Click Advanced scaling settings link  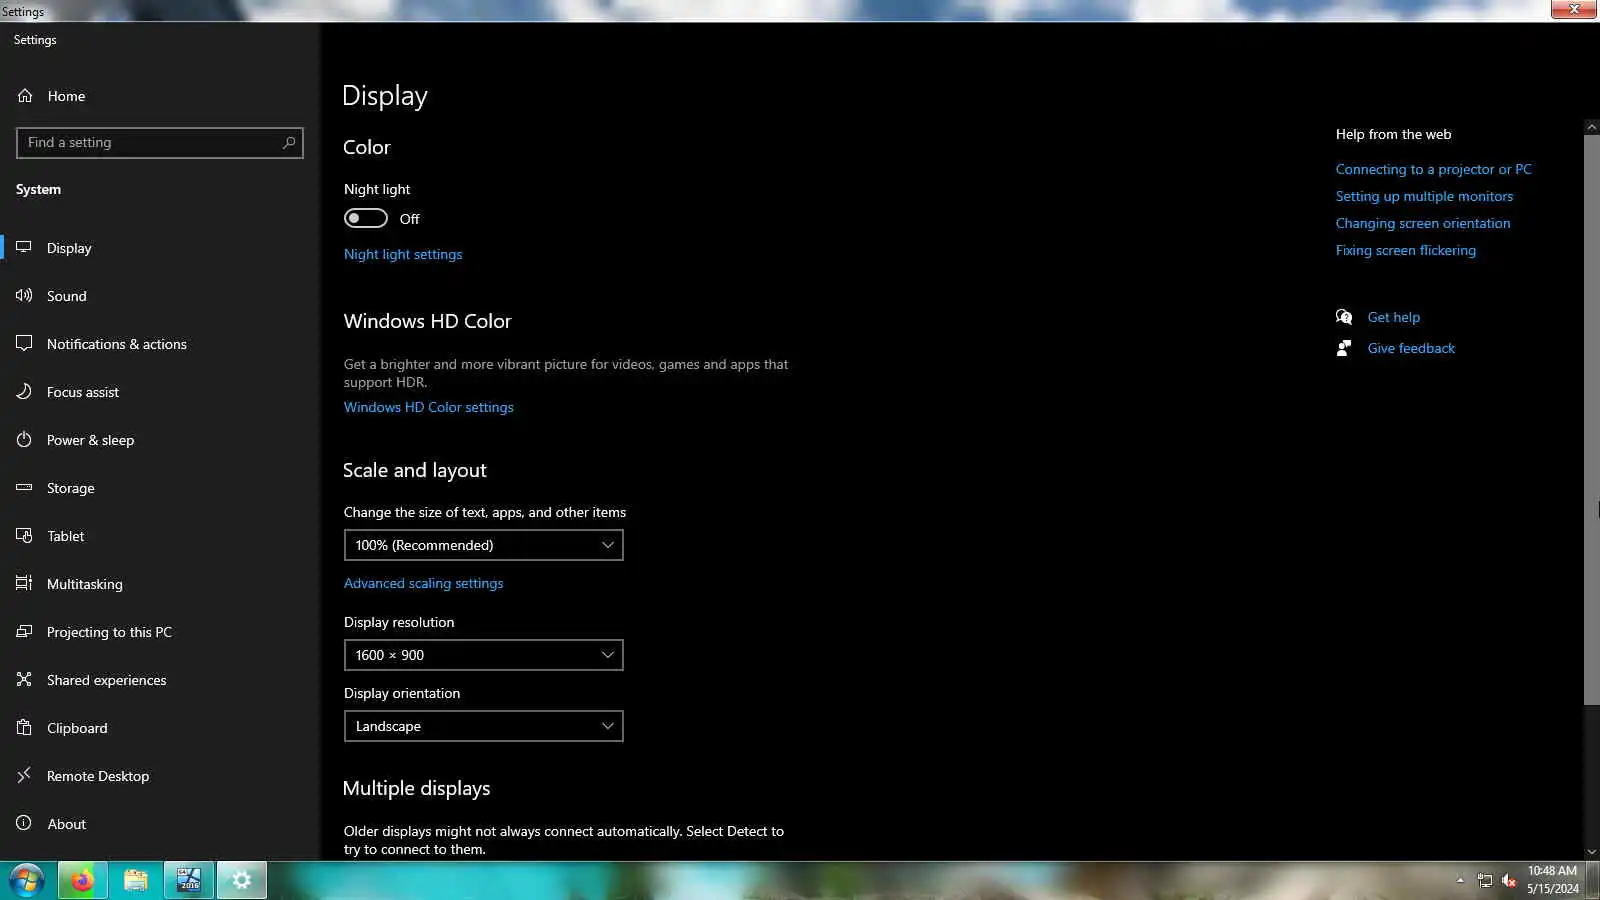424,584
